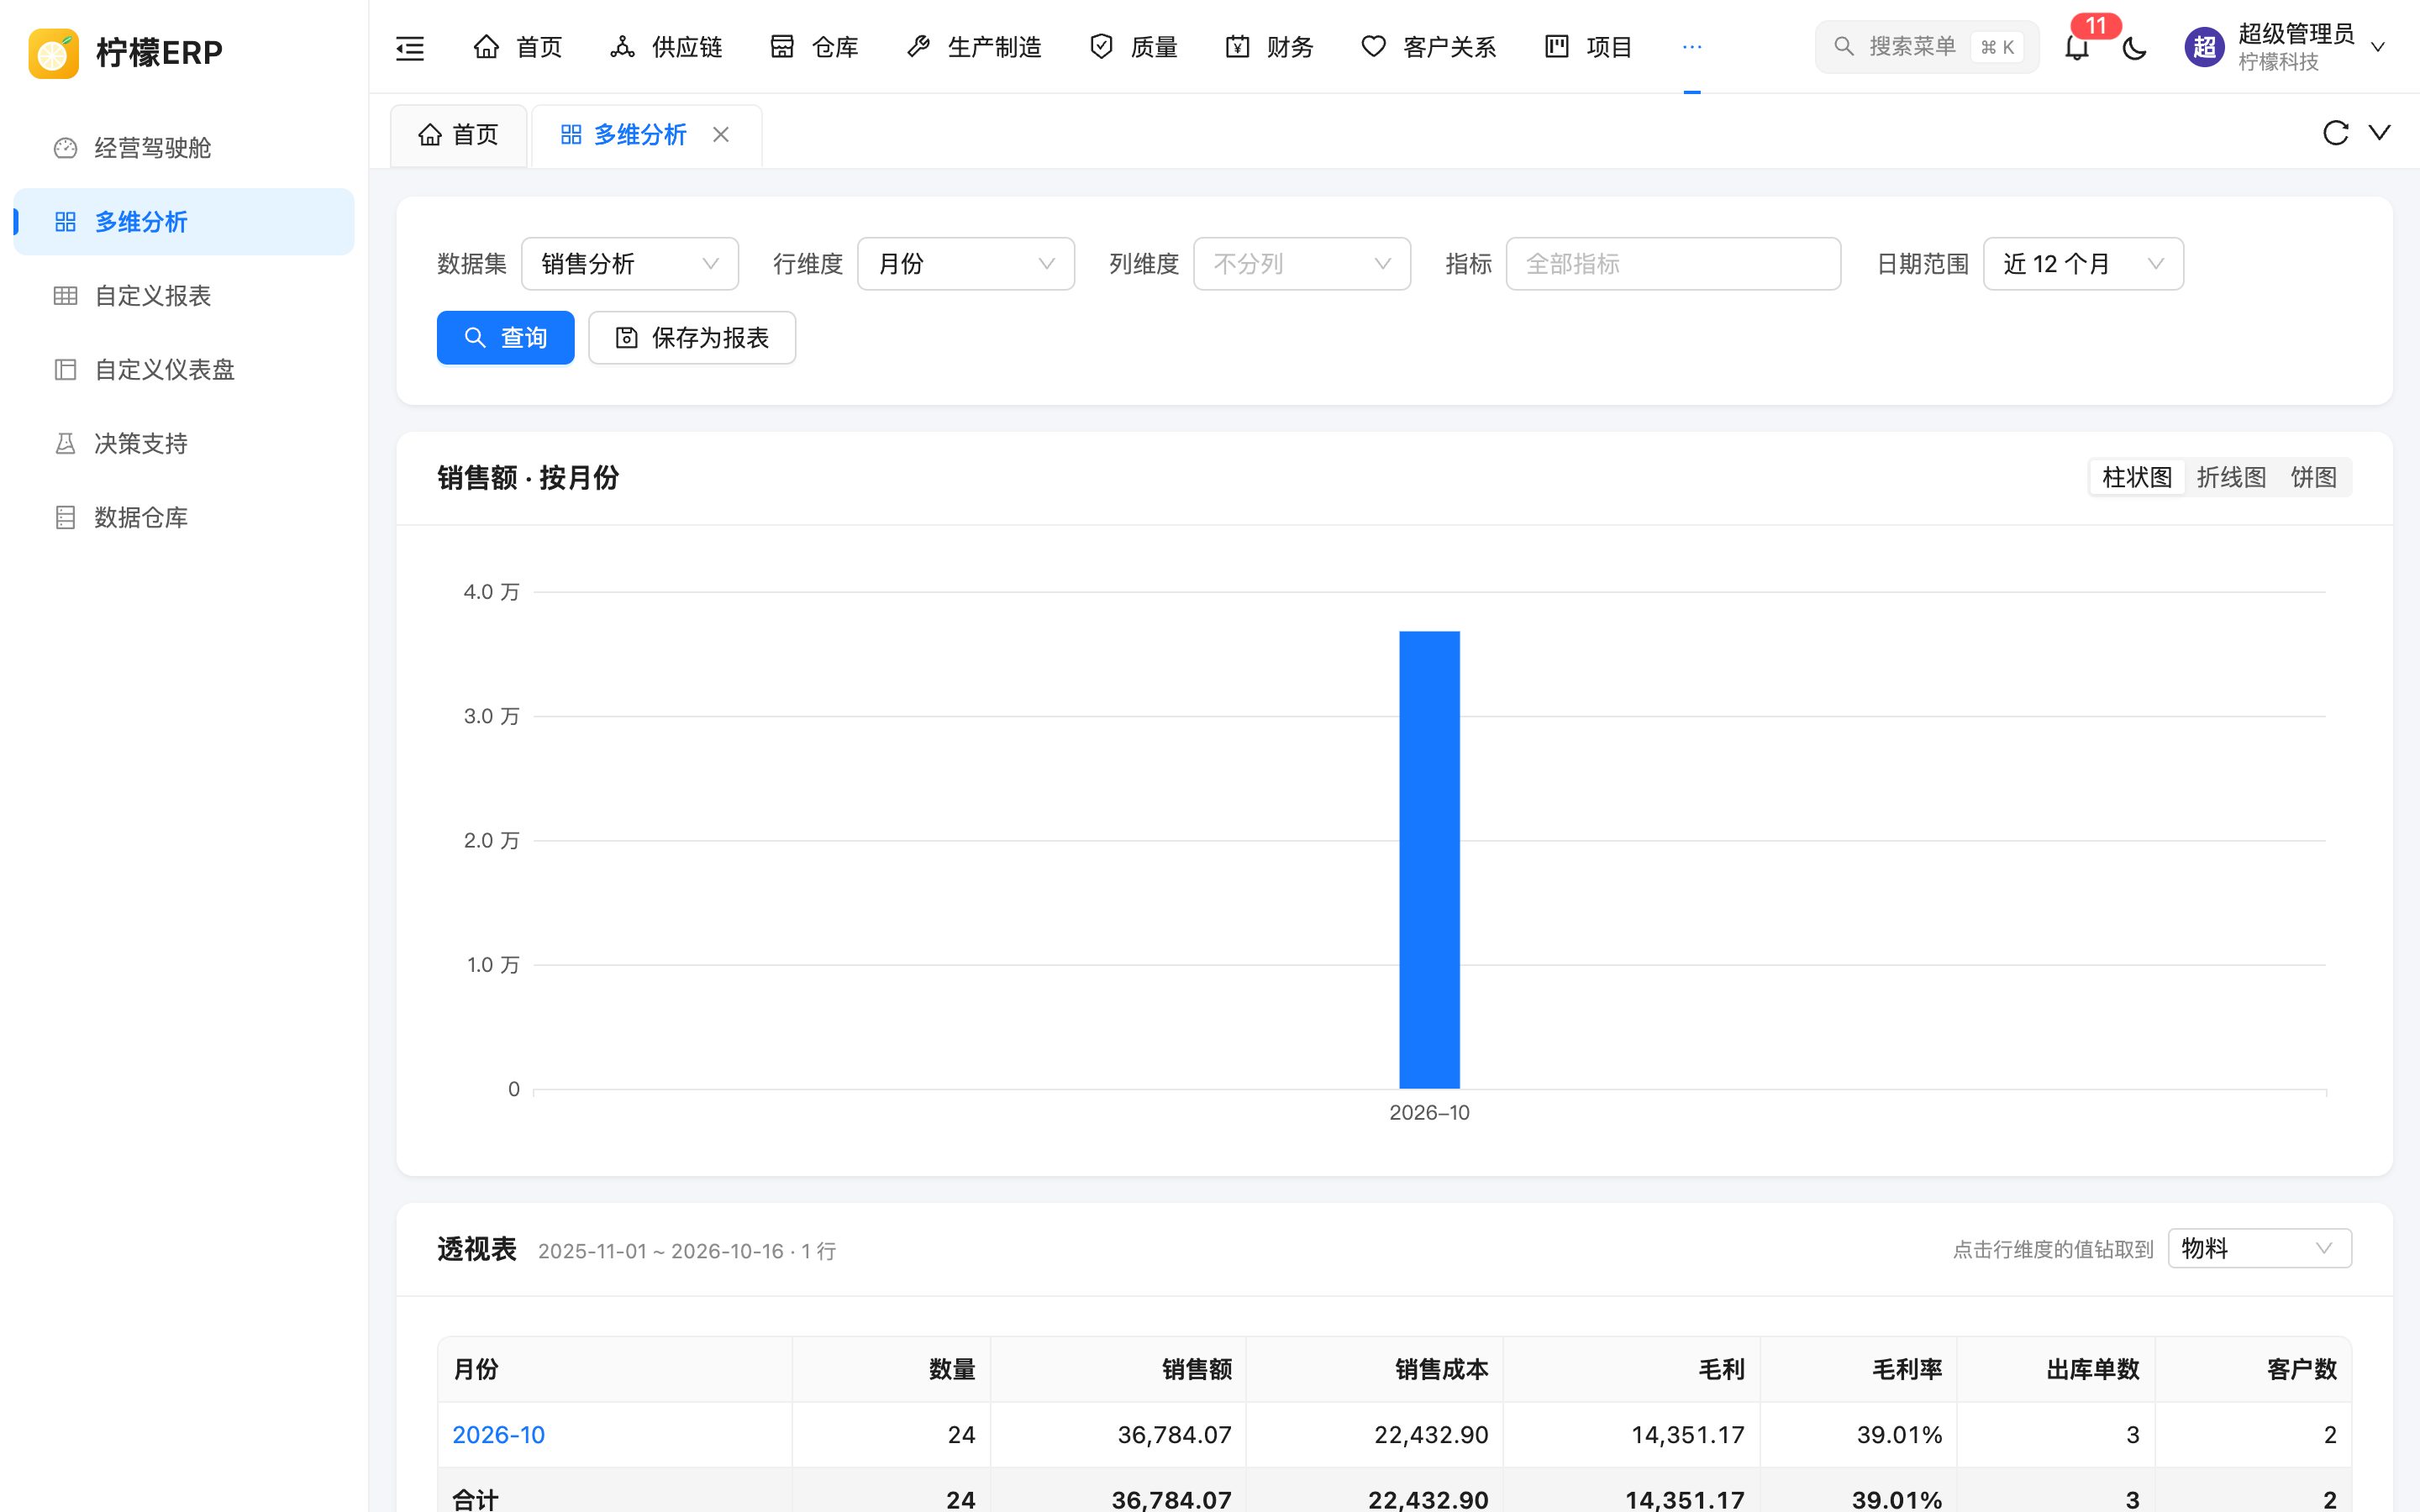
Task: Go to 决策支持 in the sidebar
Action: (x=184, y=444)
